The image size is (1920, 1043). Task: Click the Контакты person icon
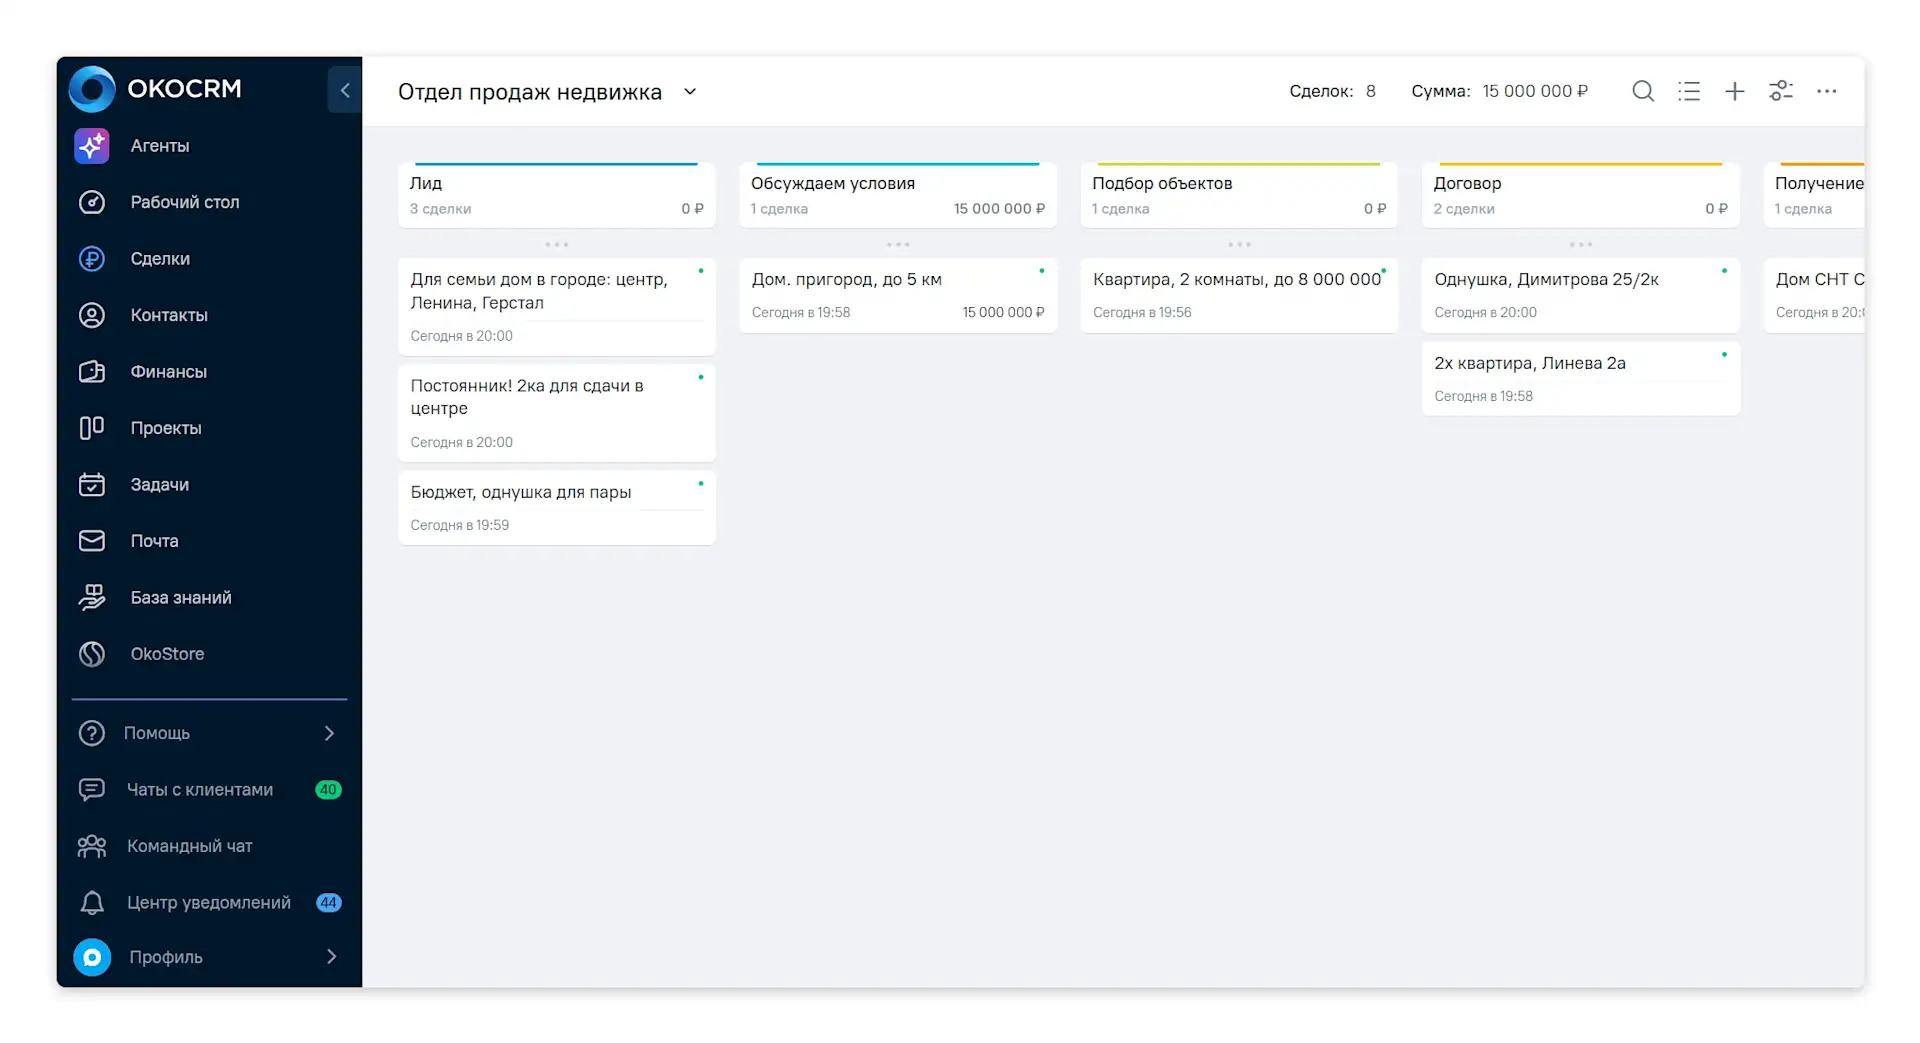pos(92,315)
